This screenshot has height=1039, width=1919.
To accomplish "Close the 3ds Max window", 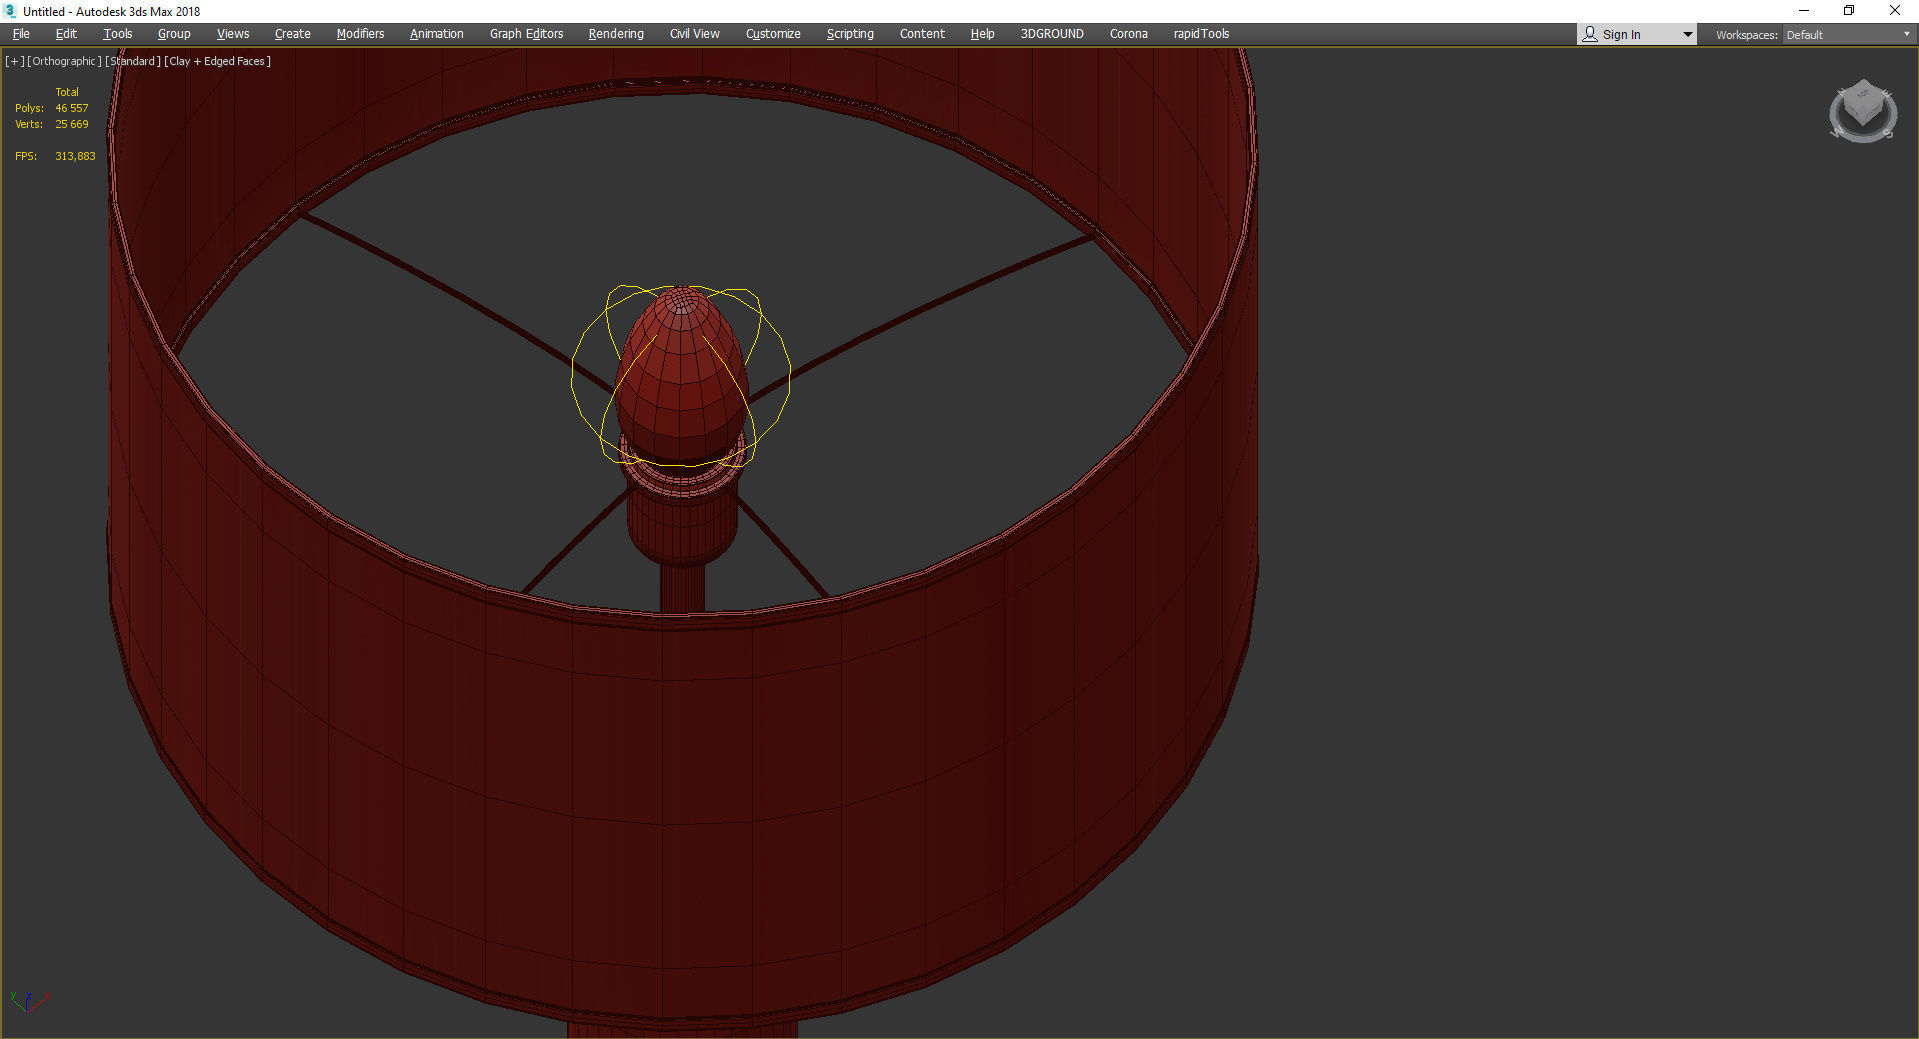I will coord(1895,11).
